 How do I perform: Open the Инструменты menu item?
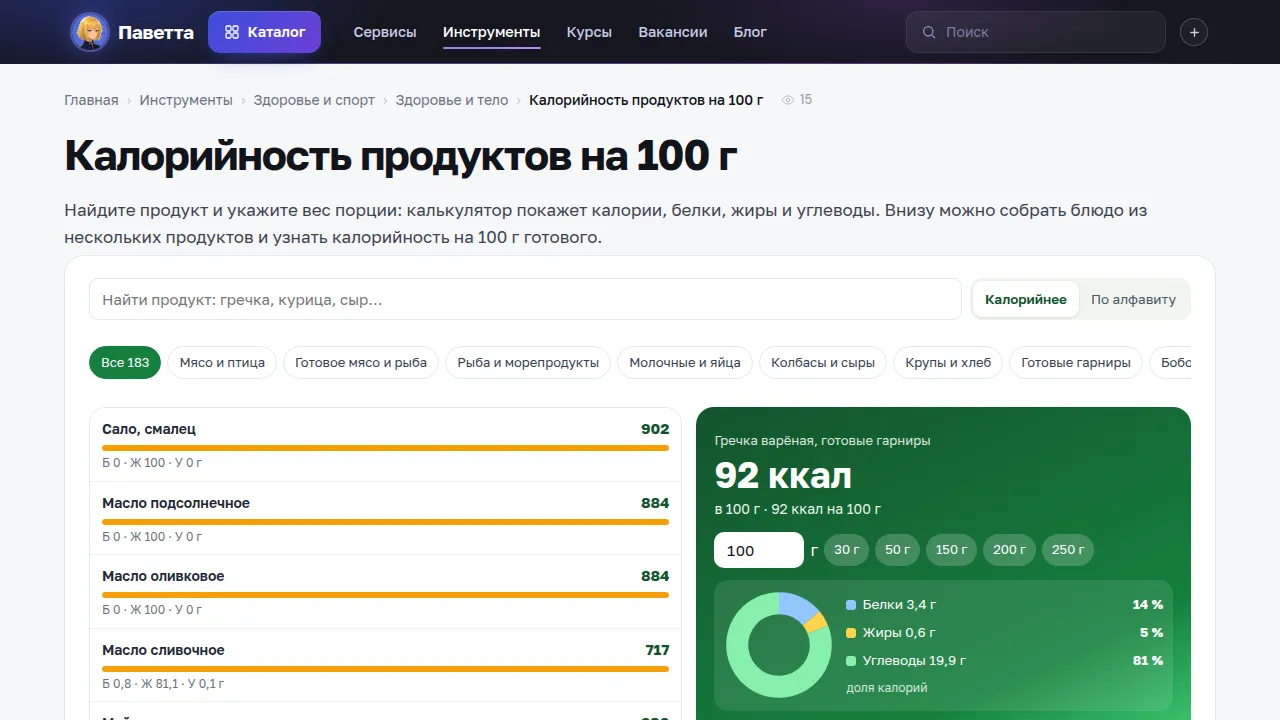point(492,32)
